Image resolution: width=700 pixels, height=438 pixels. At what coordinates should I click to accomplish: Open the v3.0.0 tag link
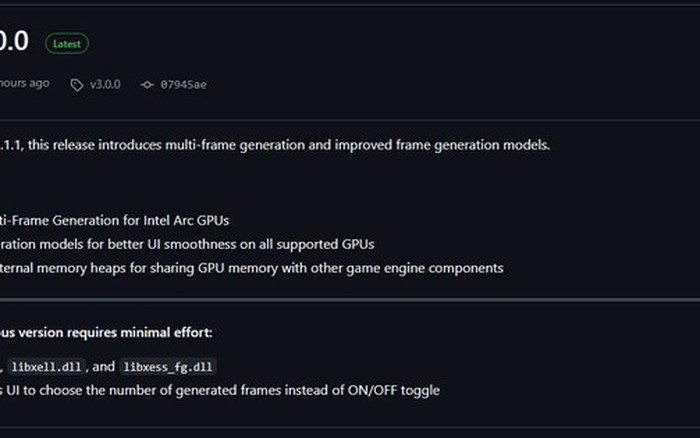coord(105,85)
